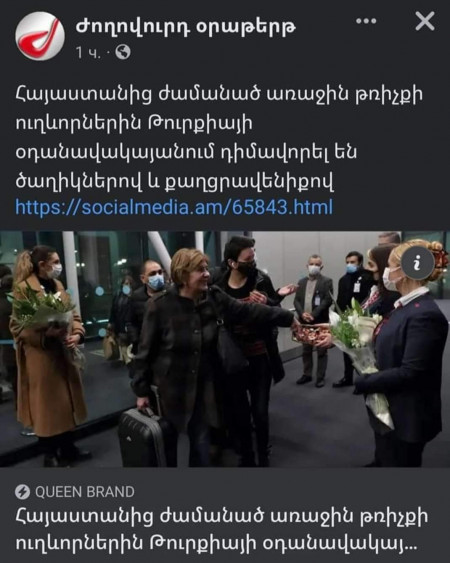Screen dimensions: 450x563
Task: Open the page's red logo profile picture
Action: [40, 36]
